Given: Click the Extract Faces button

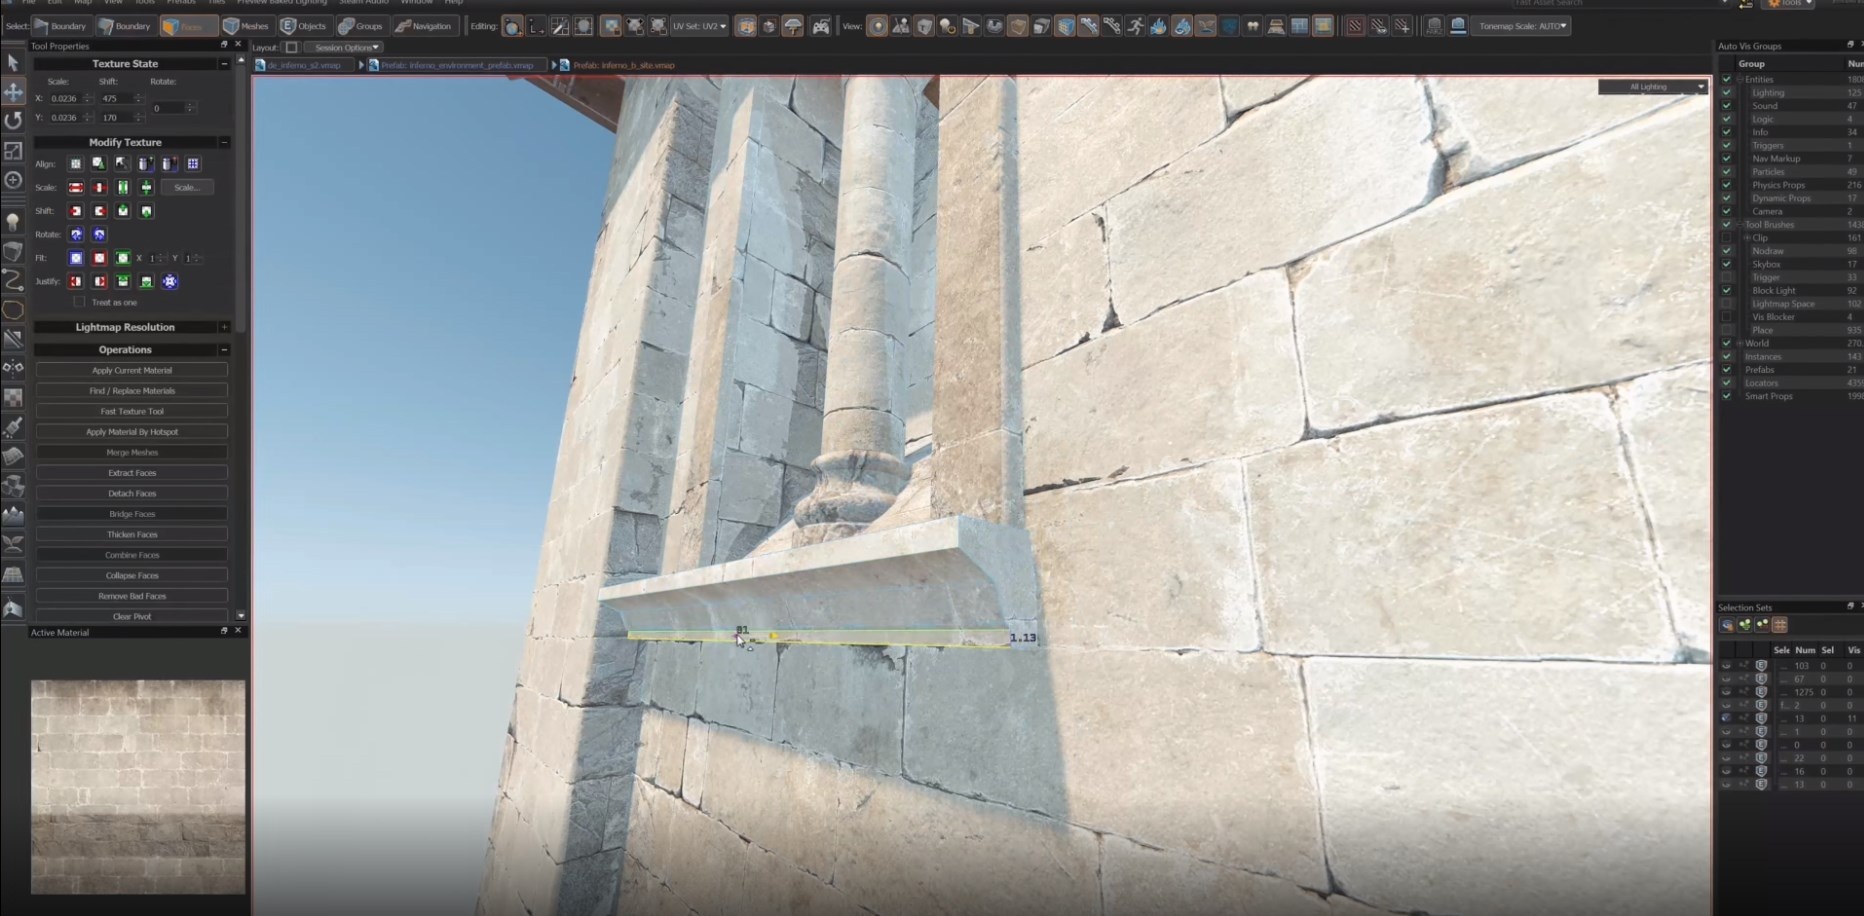Looking at the screenshot, I should (x=132, y=473).
